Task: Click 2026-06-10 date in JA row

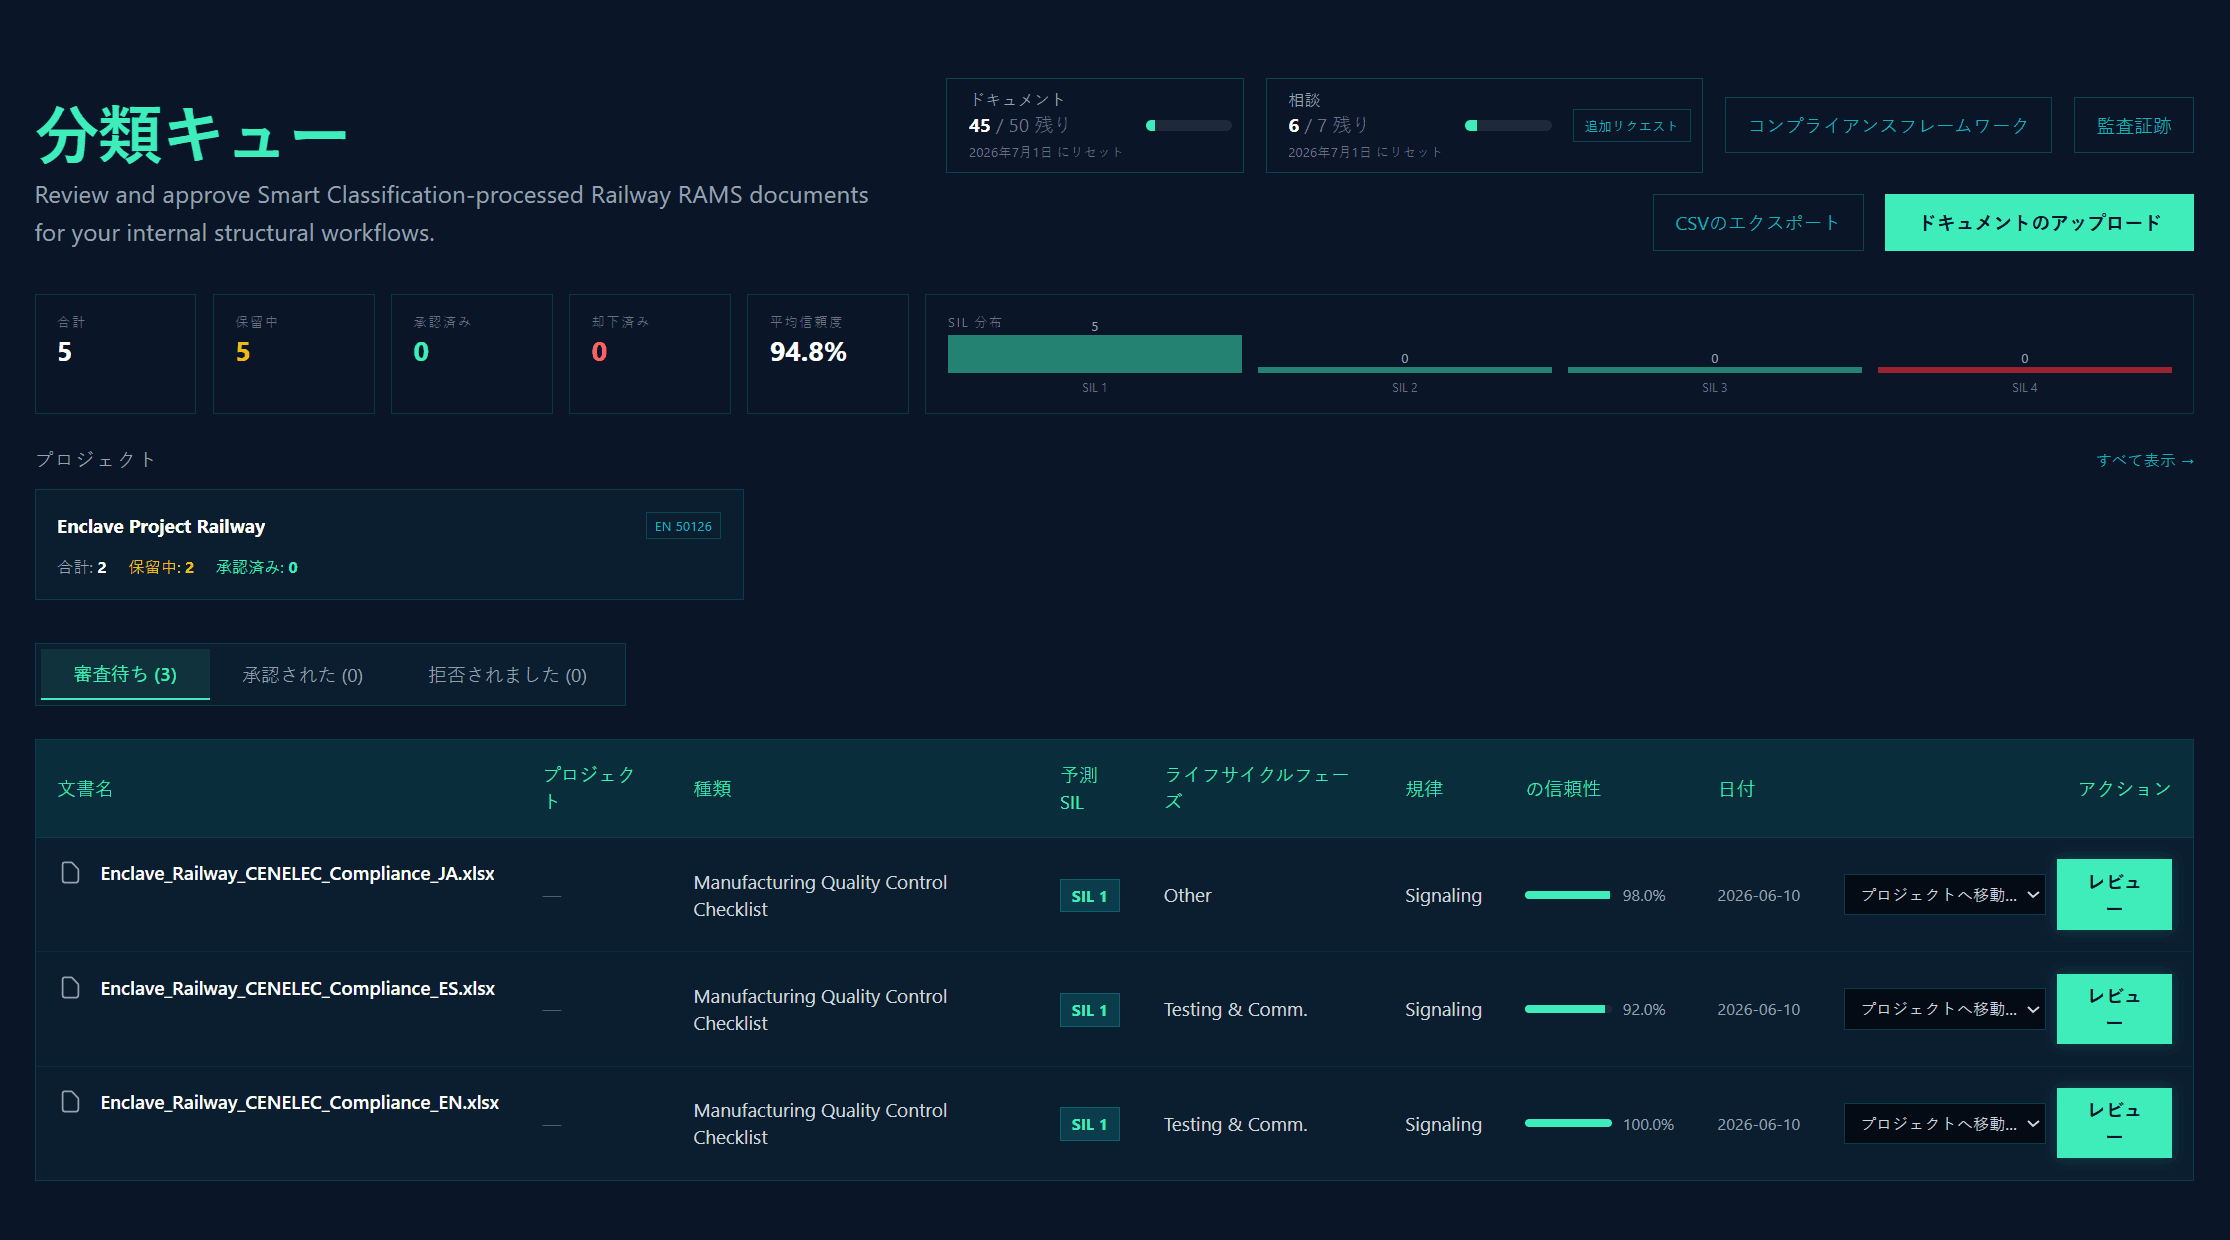Action: [x=1758, y=896]
